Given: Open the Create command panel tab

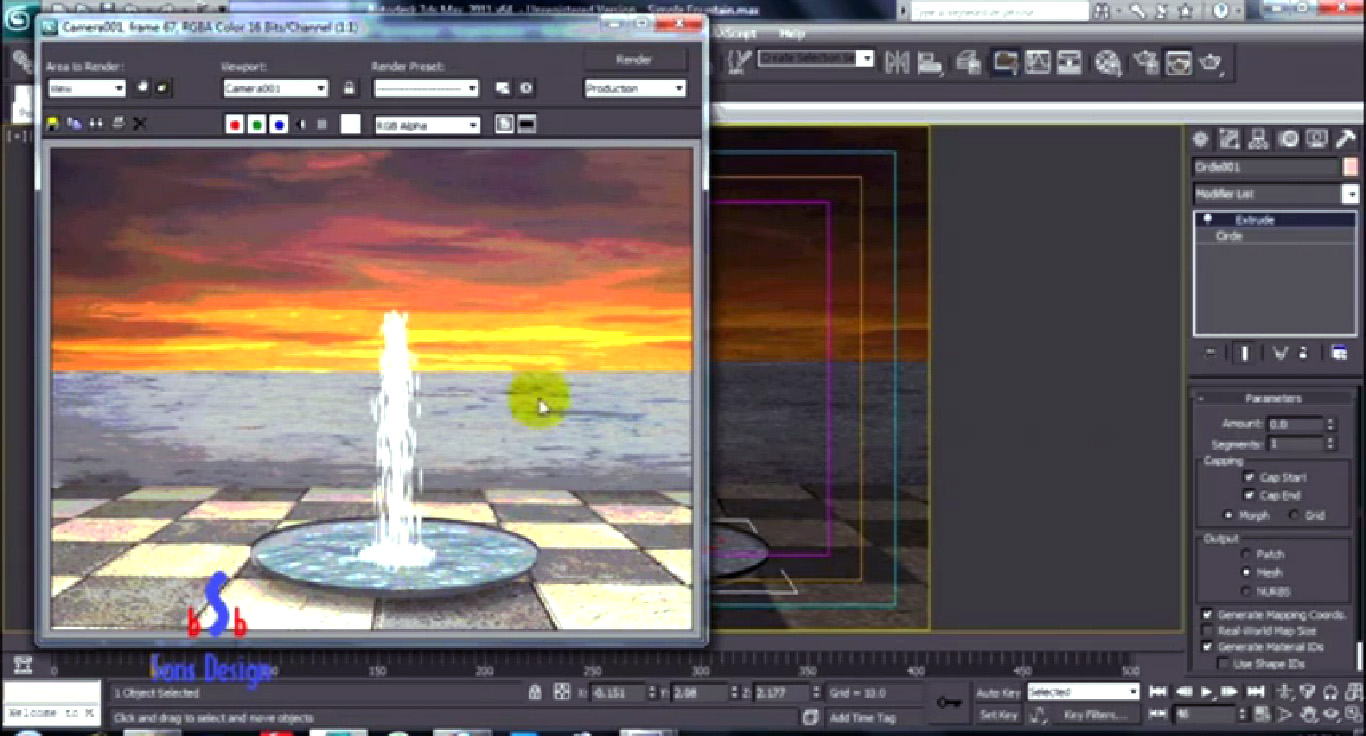Looking at the screenshot, I should [1200, 139].
